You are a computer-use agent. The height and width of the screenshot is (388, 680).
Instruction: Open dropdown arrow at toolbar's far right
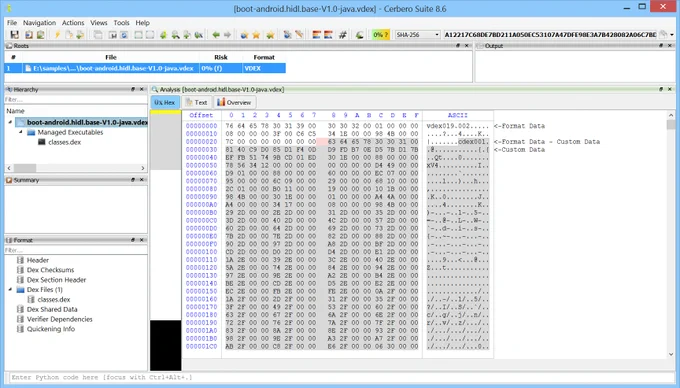pyautogui.click(x=672, y=35)
